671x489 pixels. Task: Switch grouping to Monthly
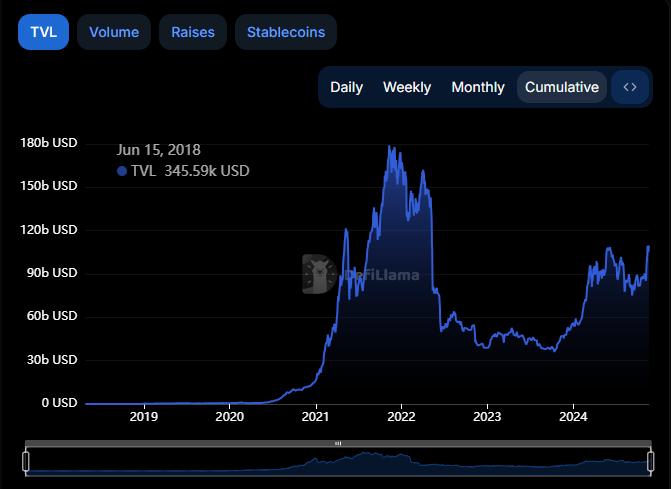click(x=478, y=87)
